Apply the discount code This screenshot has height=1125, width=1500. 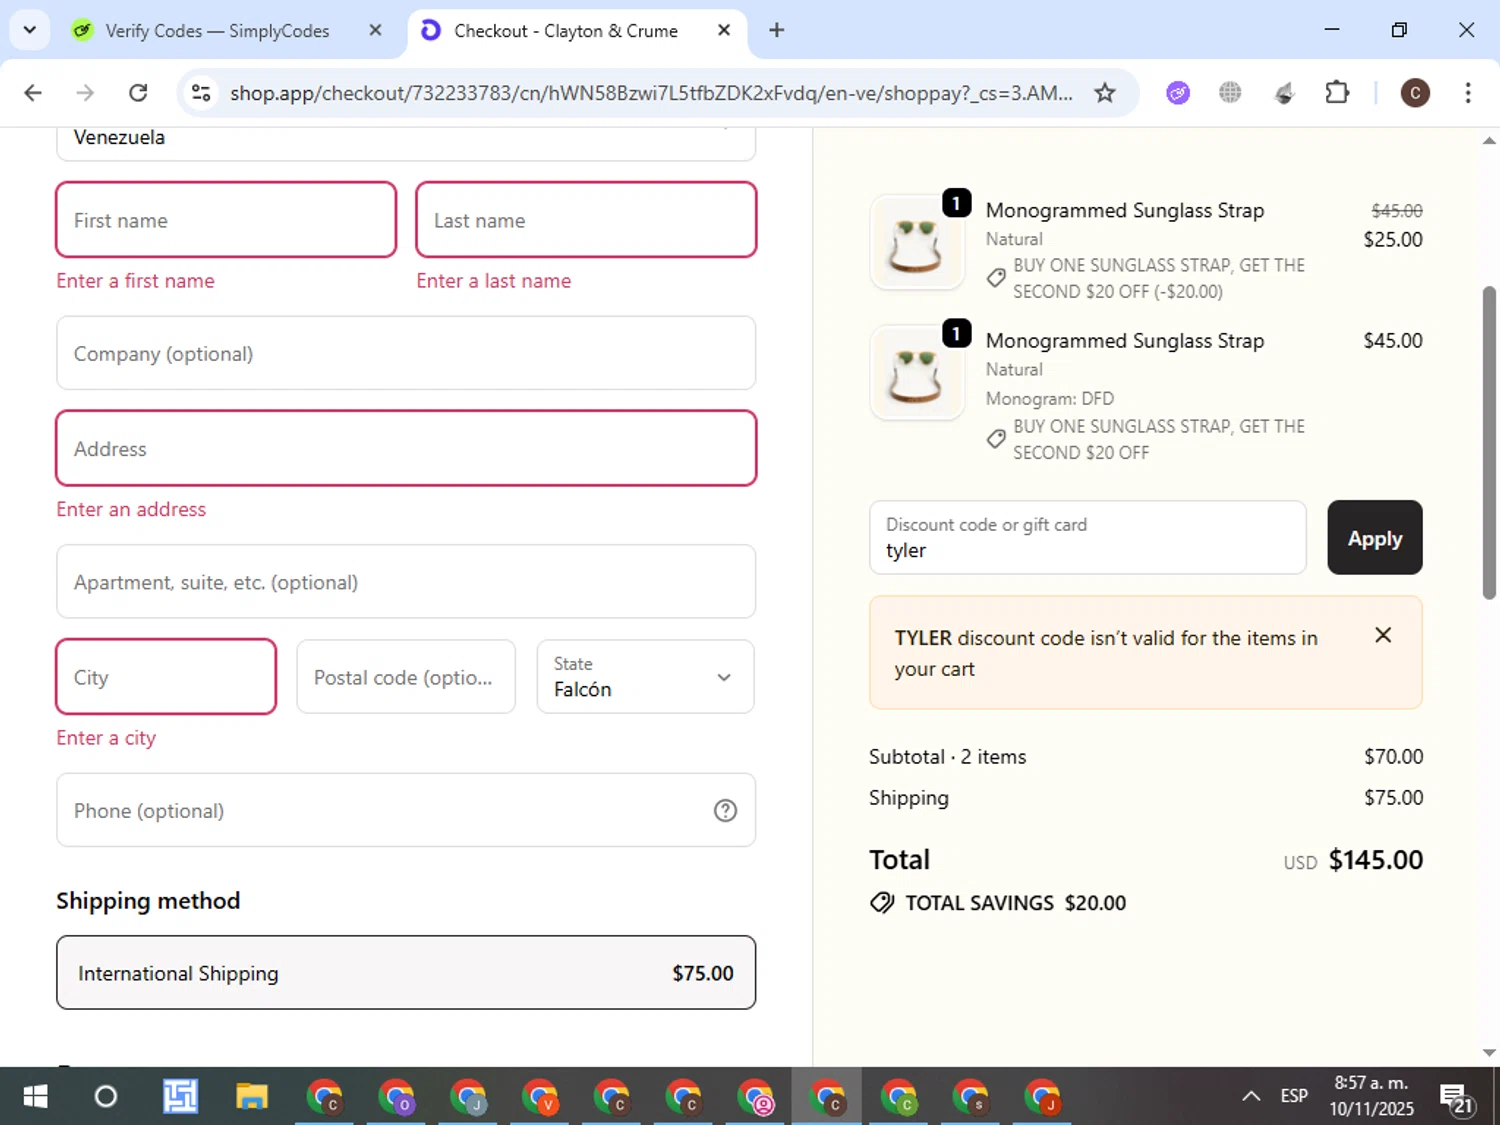[x=1375, y=538]
